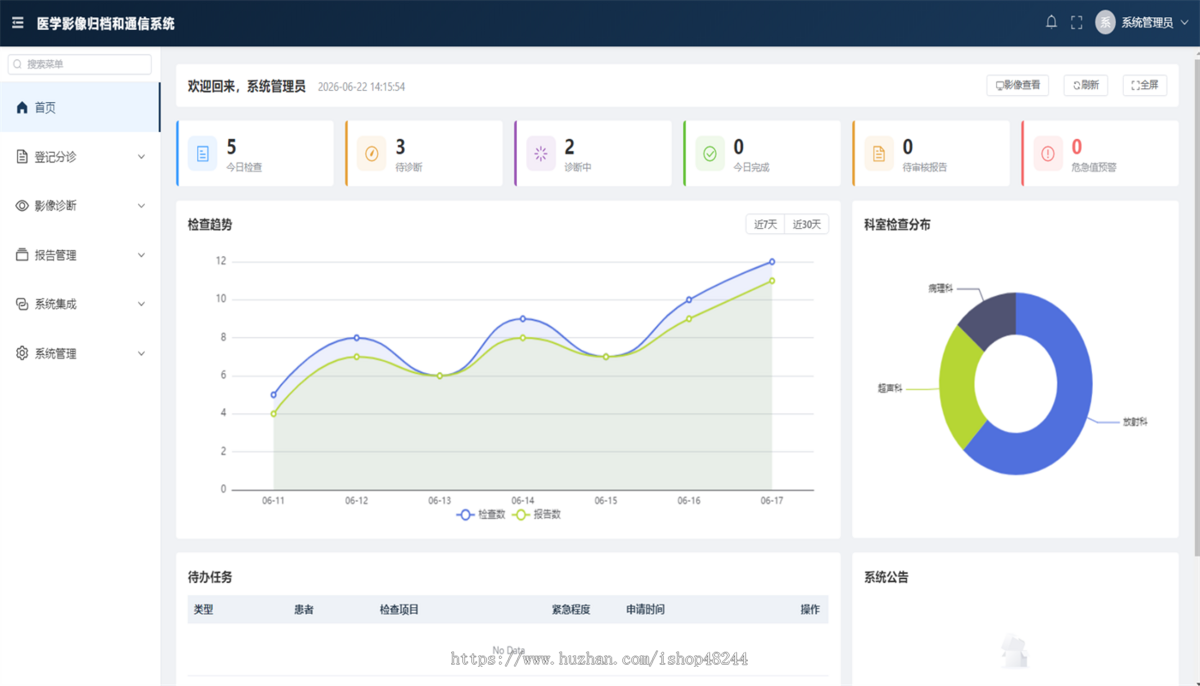Image resolution: width=1200 pixels, height=686 pixels.
Task: Click the 今日检查 label text
Action: tap(244, 167)
